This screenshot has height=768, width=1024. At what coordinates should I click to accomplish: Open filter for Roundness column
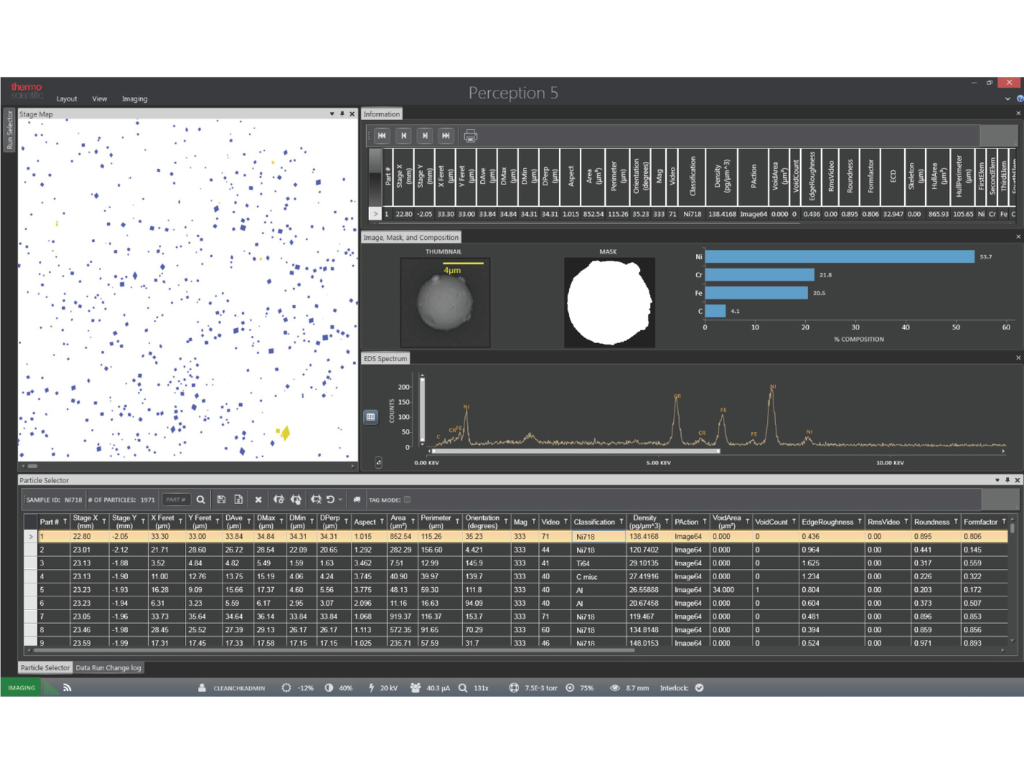point(955,522)
